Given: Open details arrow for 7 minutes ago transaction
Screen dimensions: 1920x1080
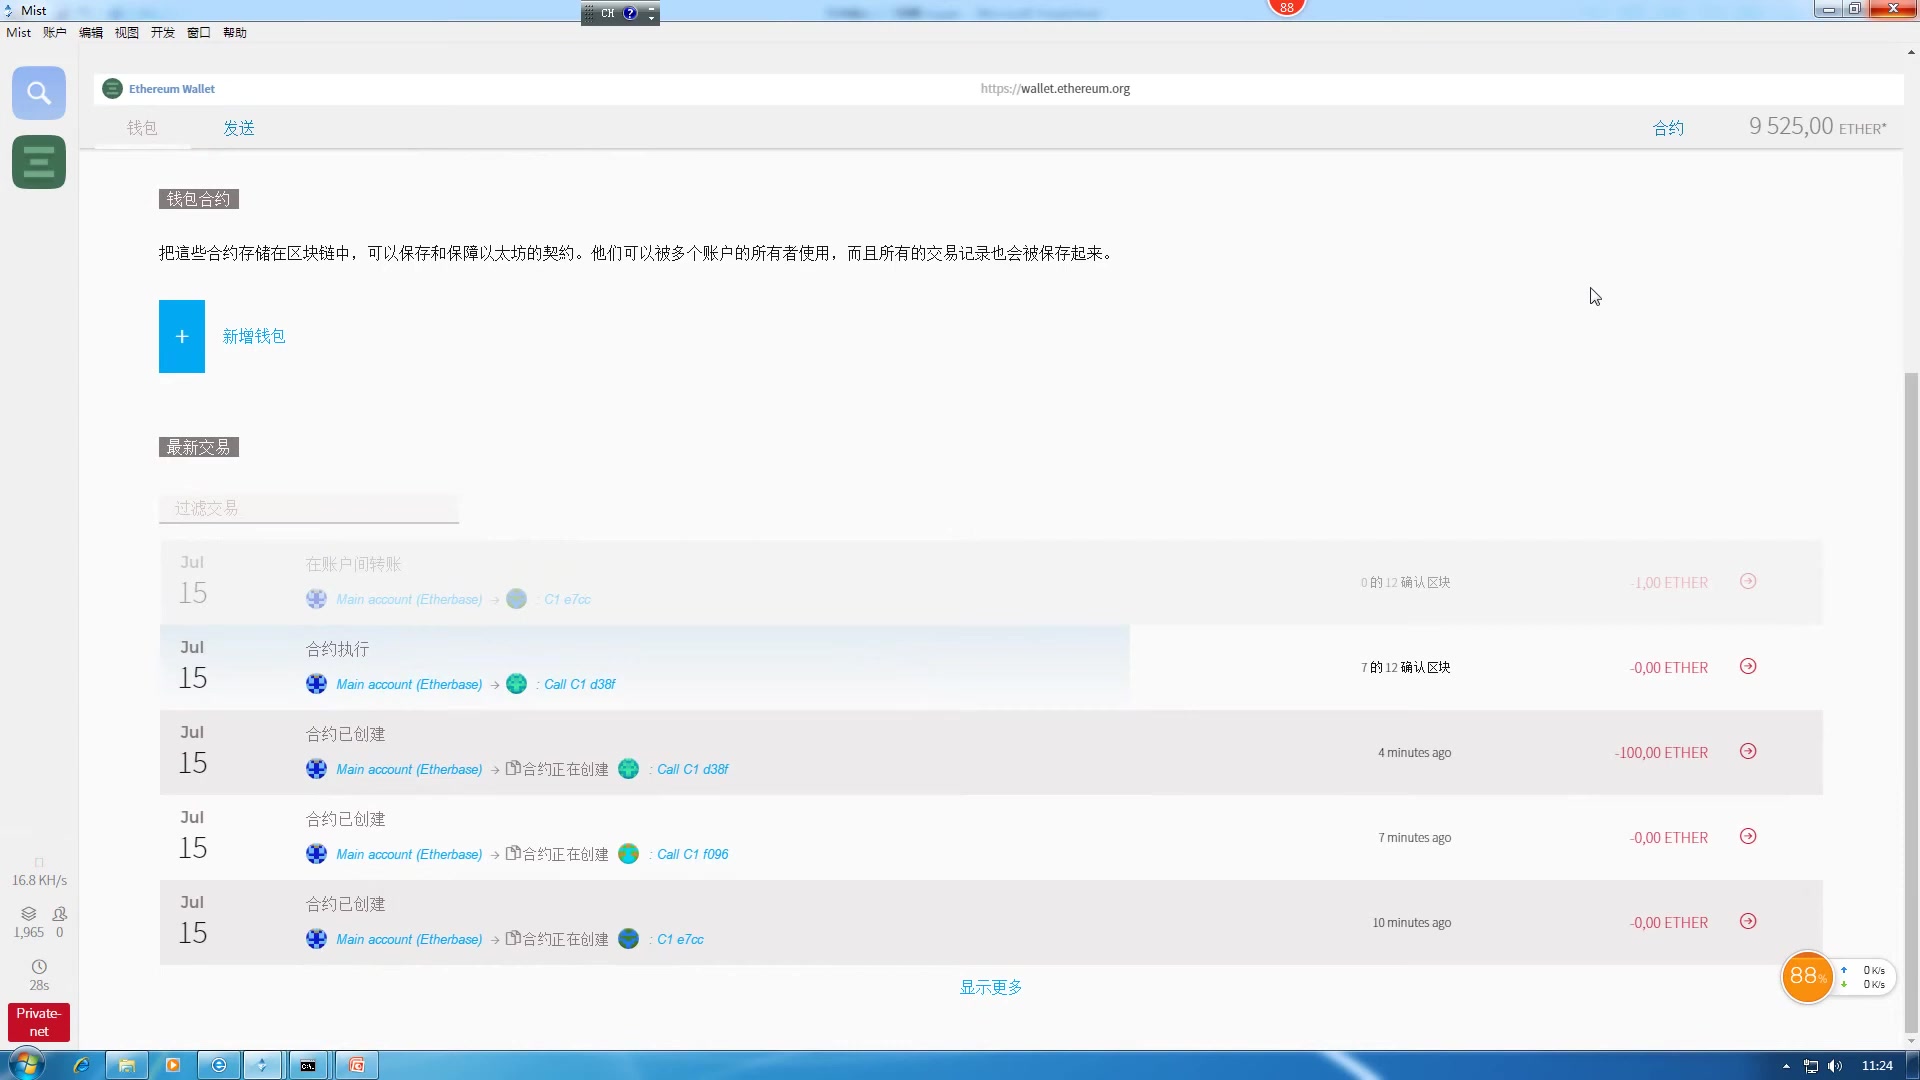Looking at the screenshot, I should (x=1748, y=836).
